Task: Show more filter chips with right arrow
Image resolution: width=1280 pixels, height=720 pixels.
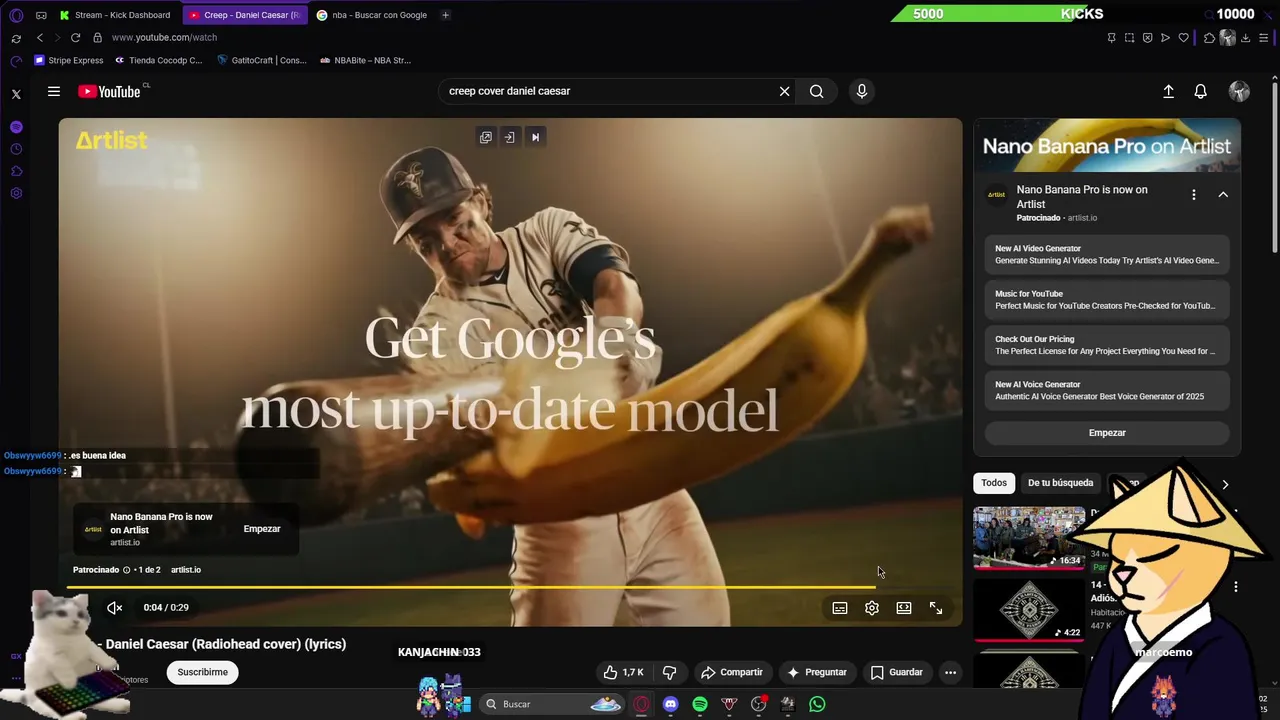Action: (1225, 484)
